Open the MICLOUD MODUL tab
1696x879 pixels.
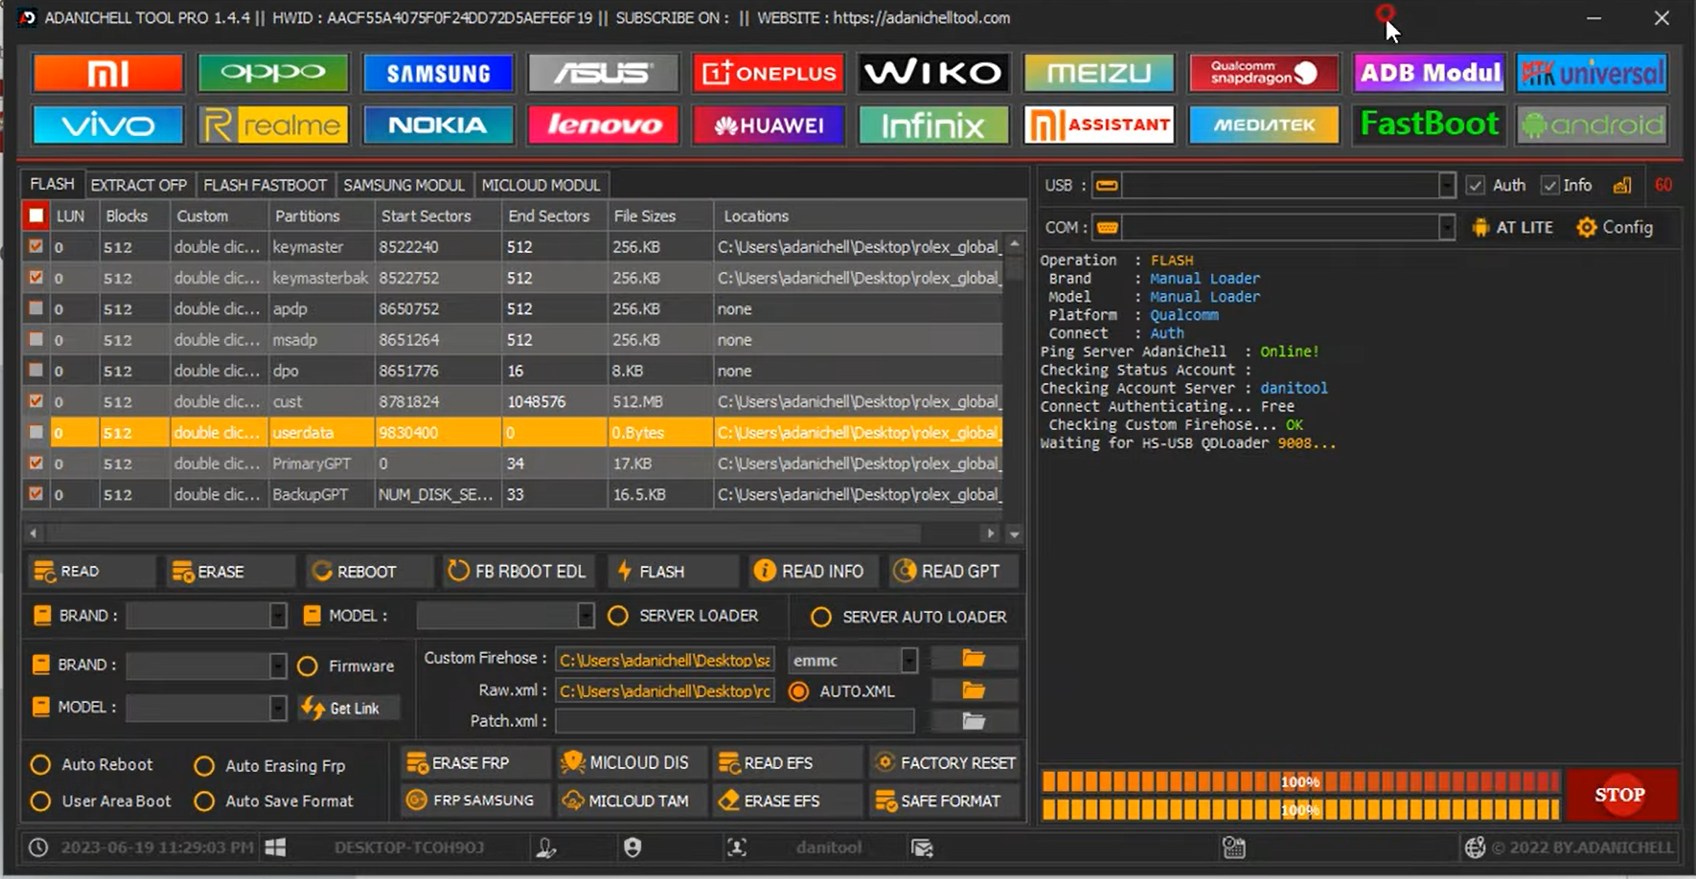tap(541, 185)
